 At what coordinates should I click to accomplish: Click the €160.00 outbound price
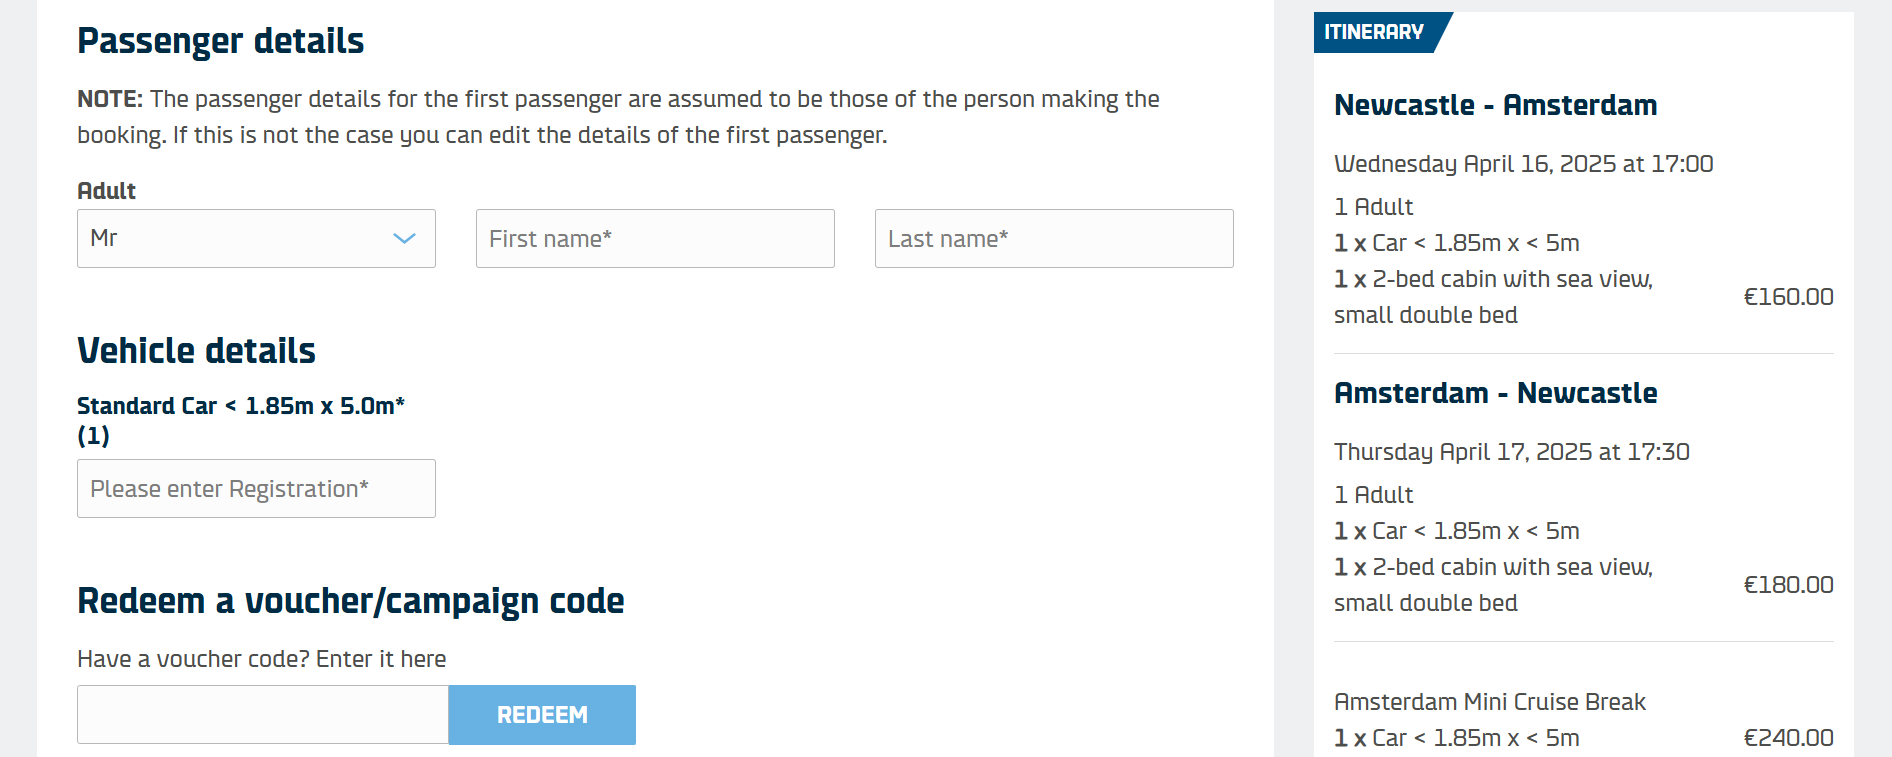tap(1788, 297)
